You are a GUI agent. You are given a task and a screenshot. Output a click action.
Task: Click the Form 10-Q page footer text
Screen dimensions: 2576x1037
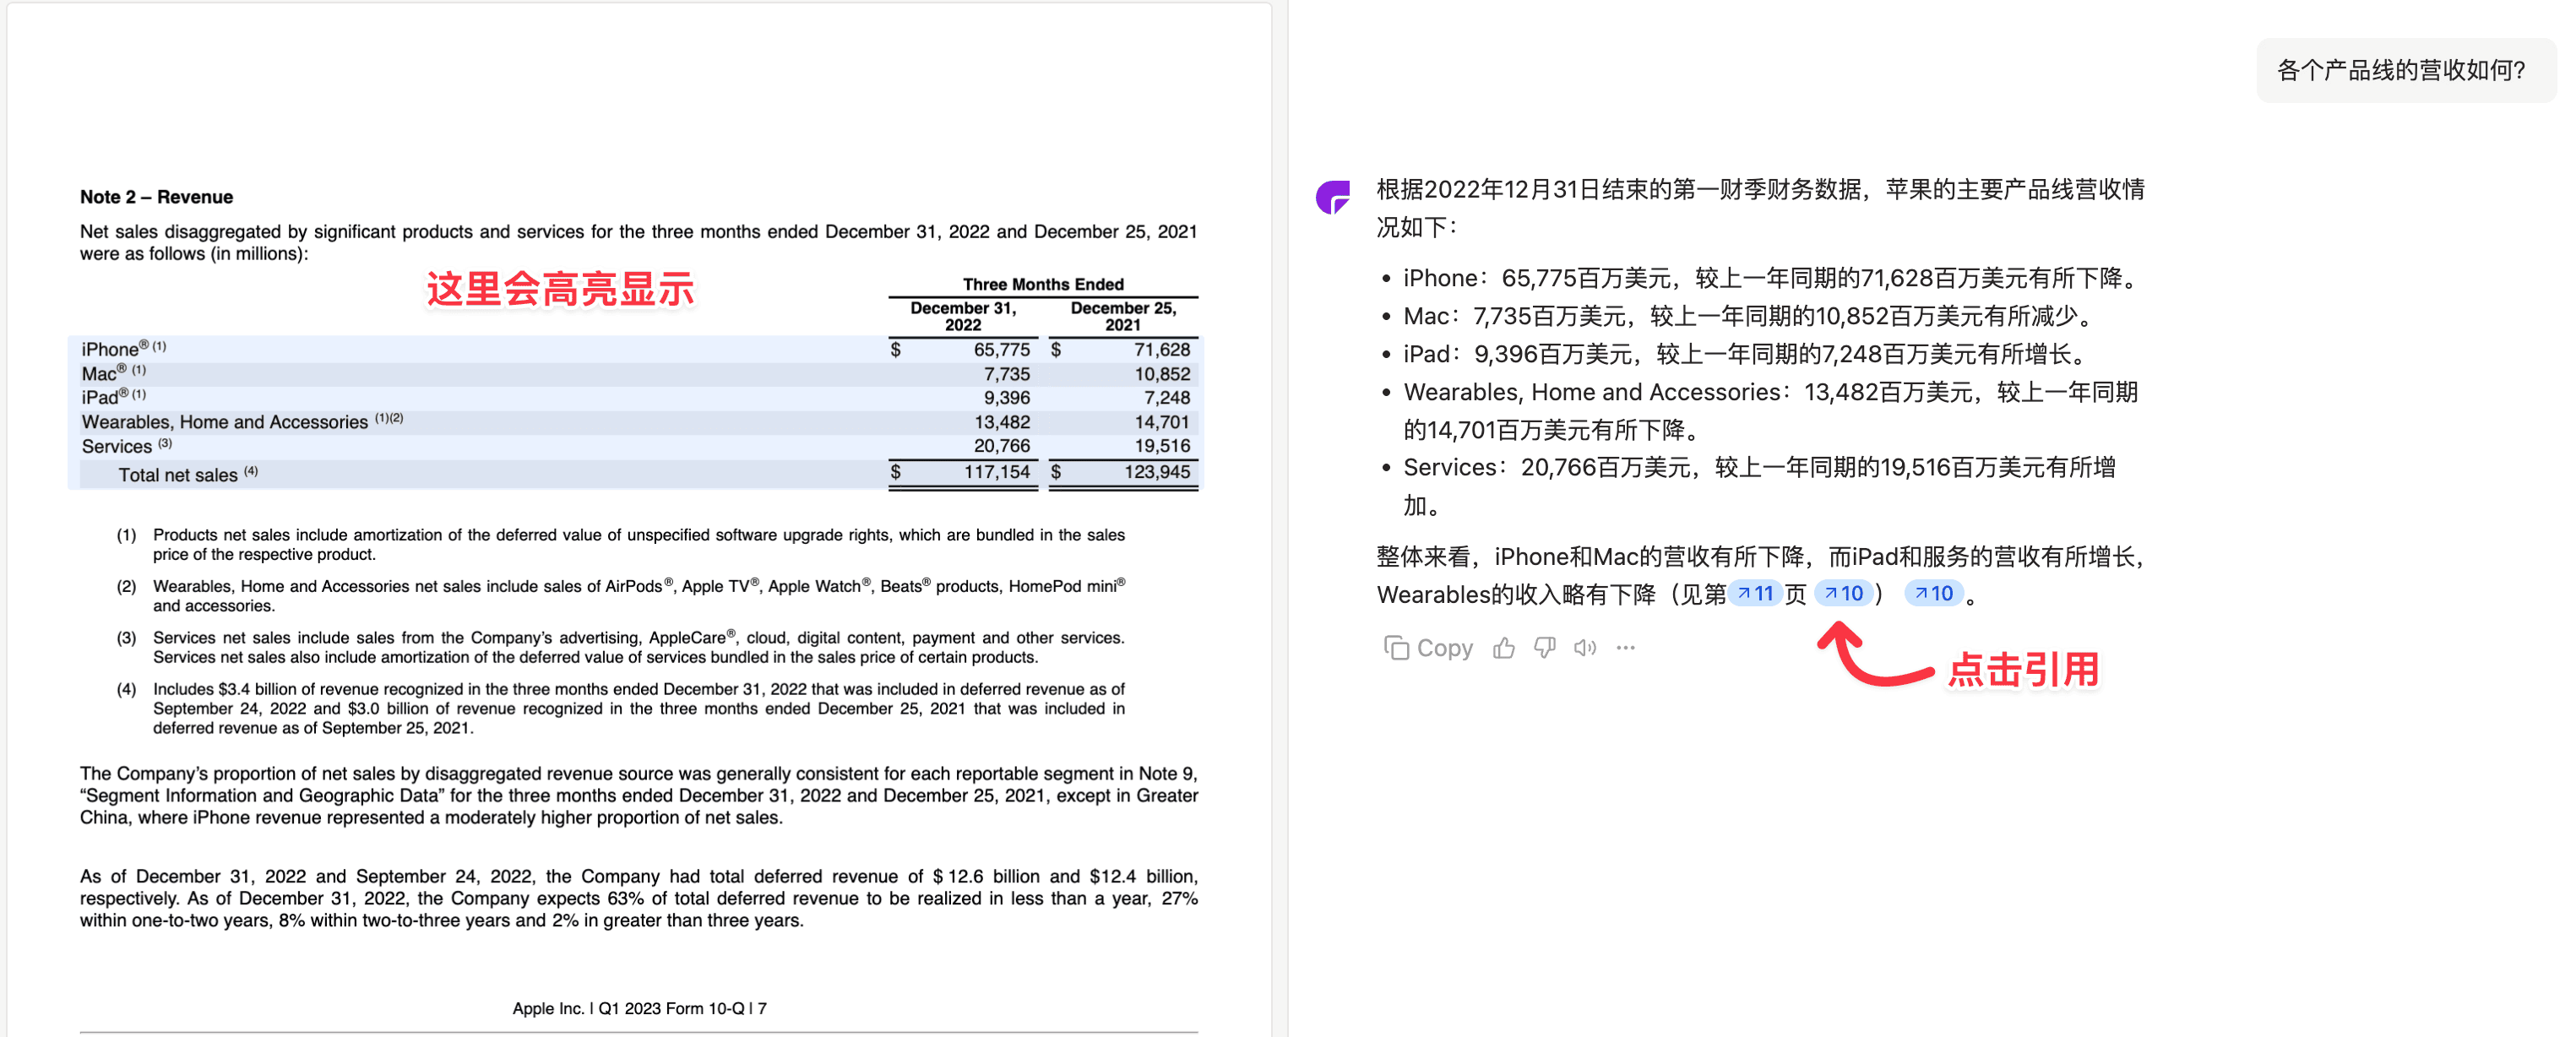(x=639, y=1008)
